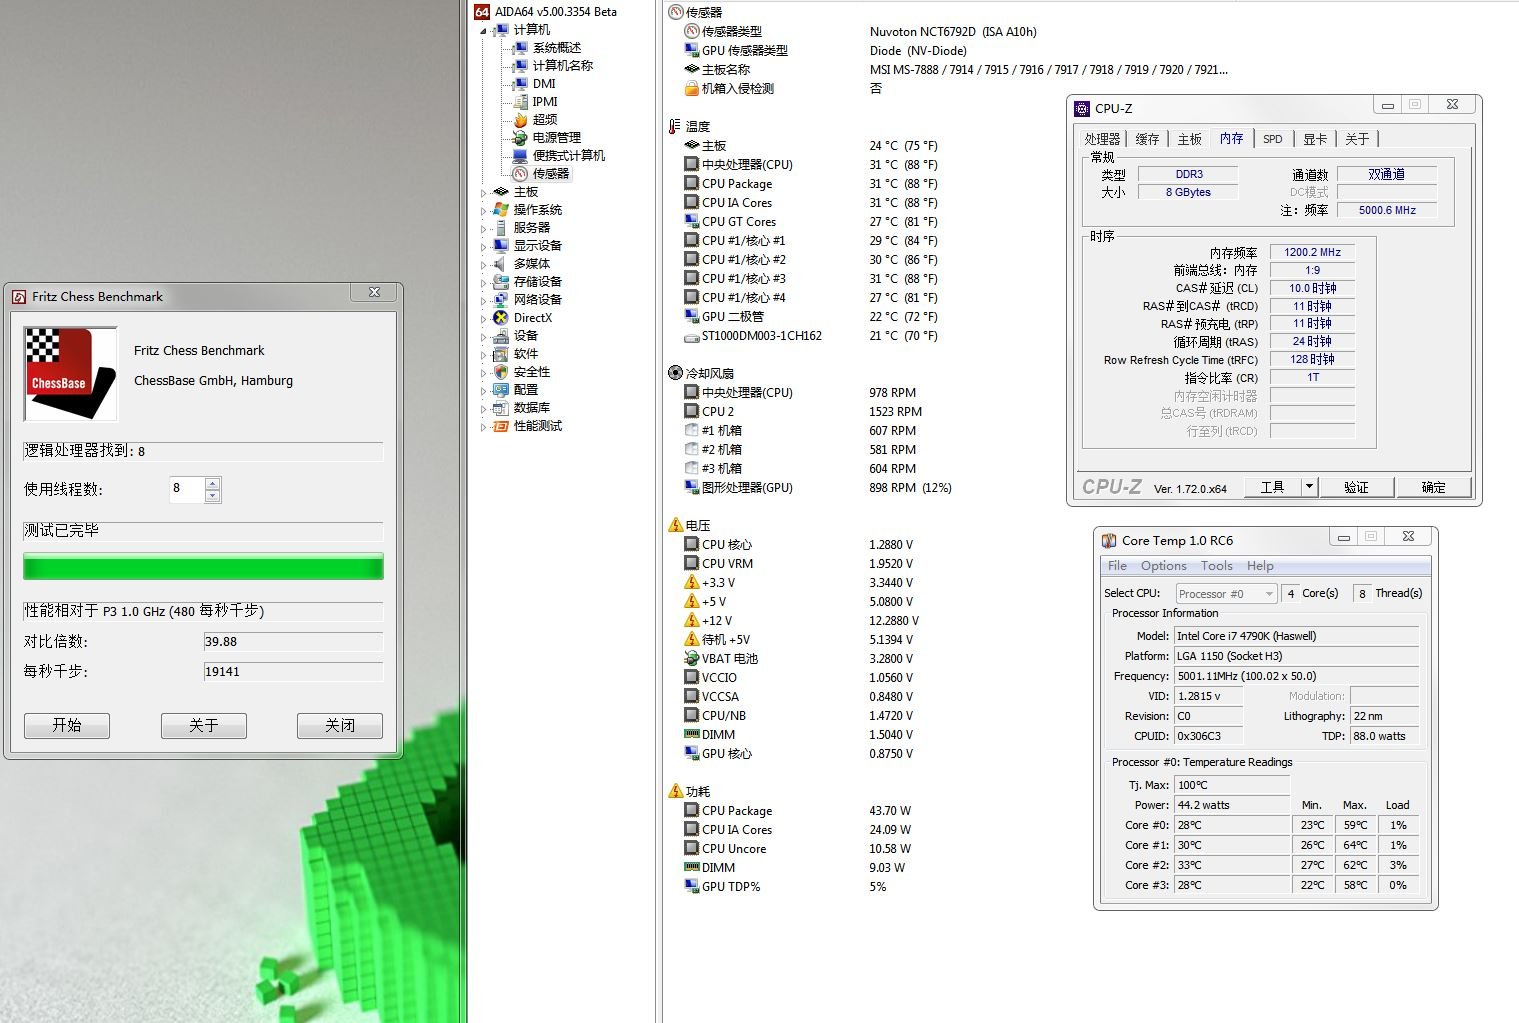The image size is (1519, 1023).
Task: Click the 验证 button in CPU-Z
Action: (1356, 487)
